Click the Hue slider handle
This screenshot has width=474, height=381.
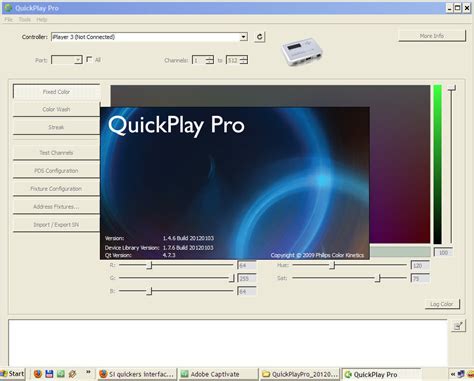click(x=332, y=265)
